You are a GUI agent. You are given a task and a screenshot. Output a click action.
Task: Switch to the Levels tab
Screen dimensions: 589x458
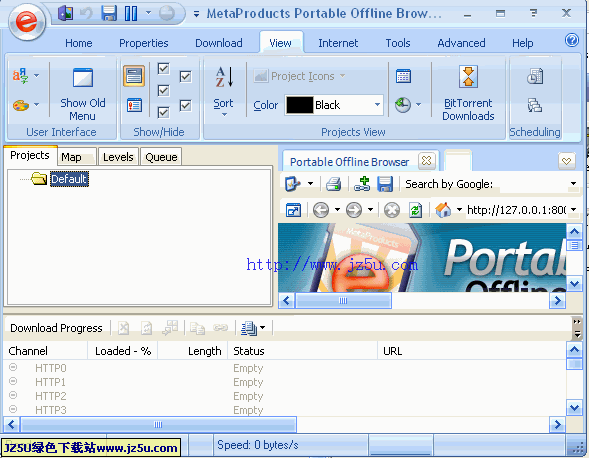pos(118,157)
